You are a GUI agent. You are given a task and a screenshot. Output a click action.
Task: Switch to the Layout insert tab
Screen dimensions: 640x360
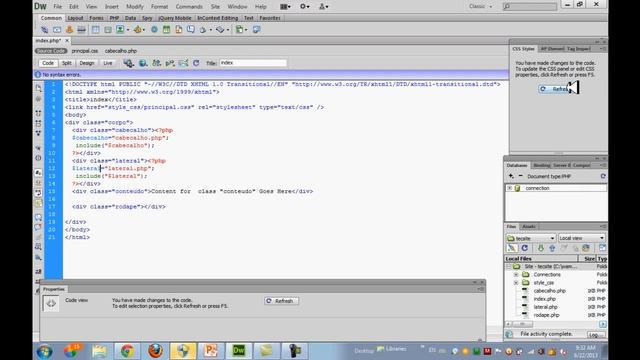point(75,18)
